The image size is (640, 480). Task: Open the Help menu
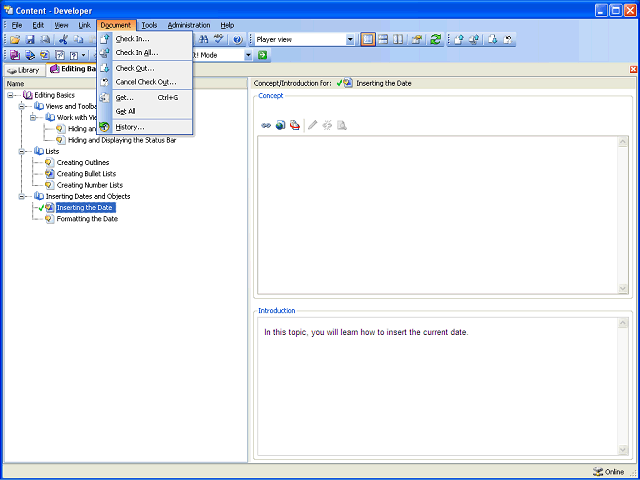click(x=227, y=25)
